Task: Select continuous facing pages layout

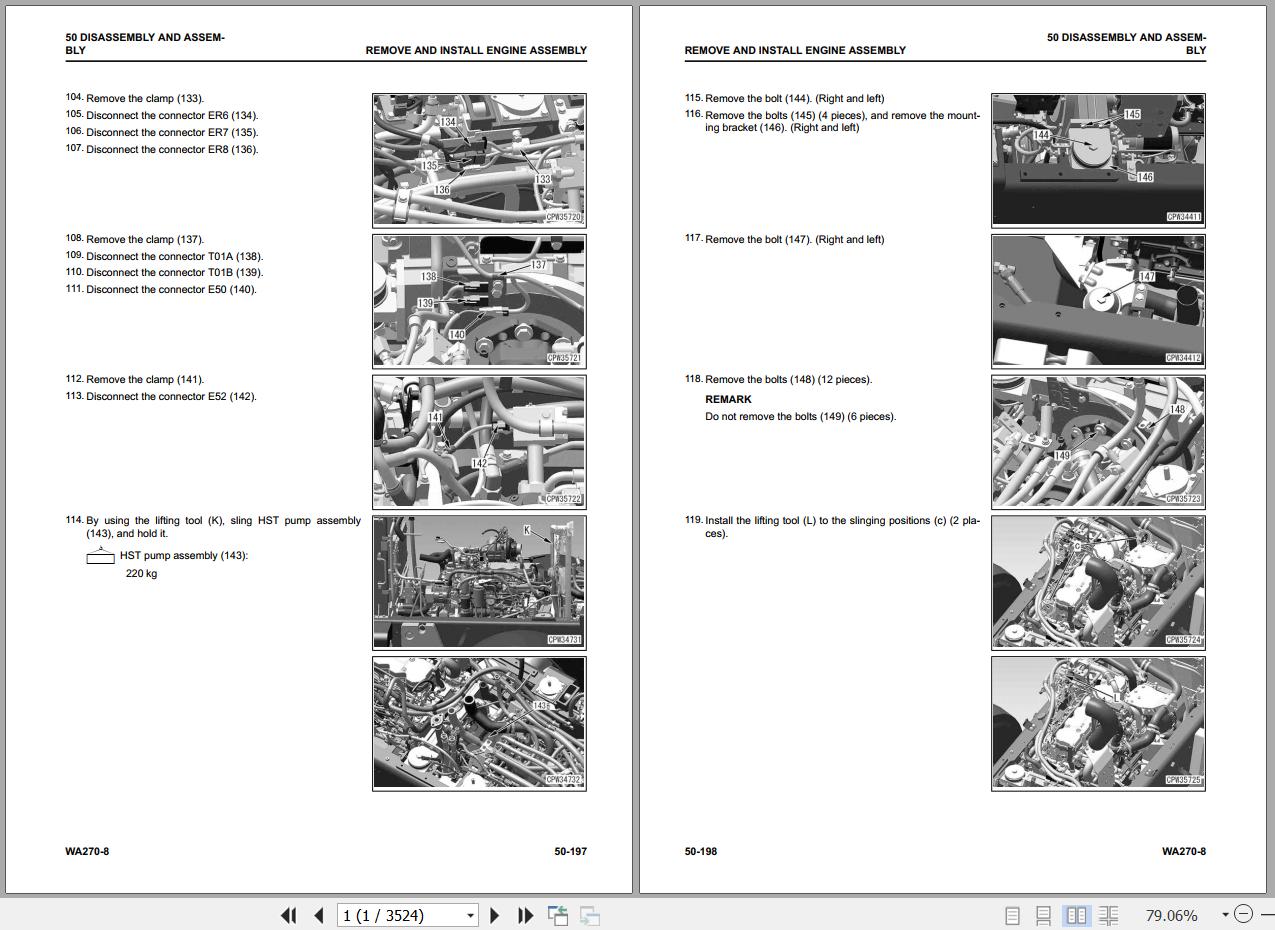Action: point(1108,915)
